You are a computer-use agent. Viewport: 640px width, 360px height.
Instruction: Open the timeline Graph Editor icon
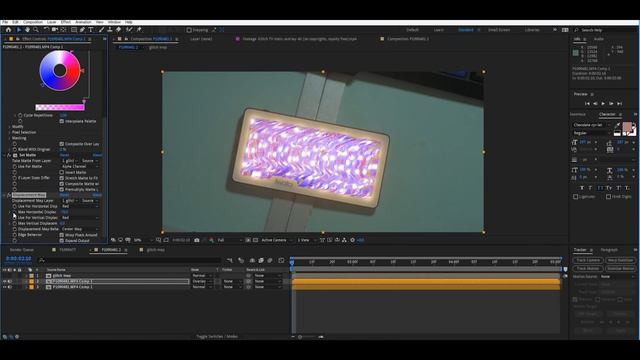pyautogui.click(x=281, y=260)
